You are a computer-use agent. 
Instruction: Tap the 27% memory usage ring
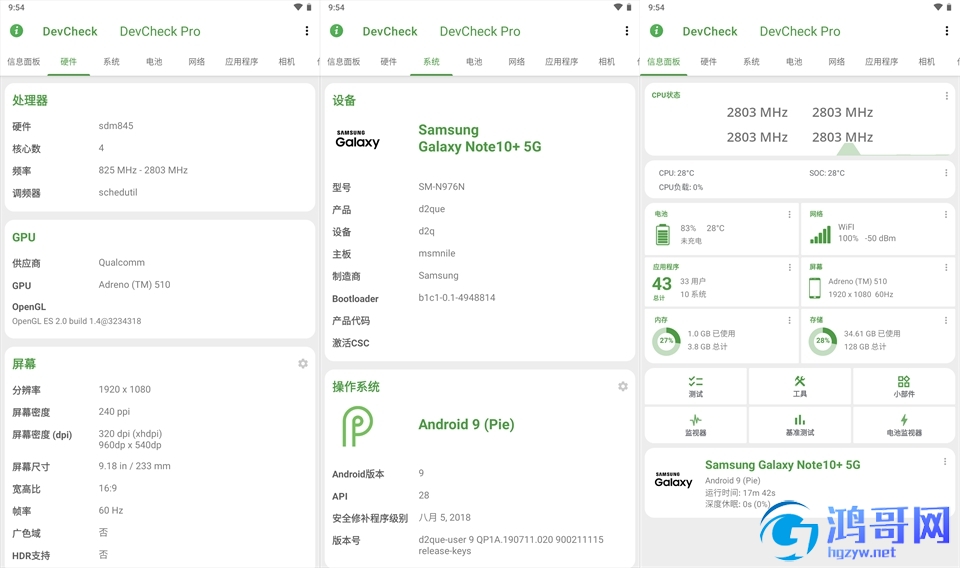click(666, 341)
